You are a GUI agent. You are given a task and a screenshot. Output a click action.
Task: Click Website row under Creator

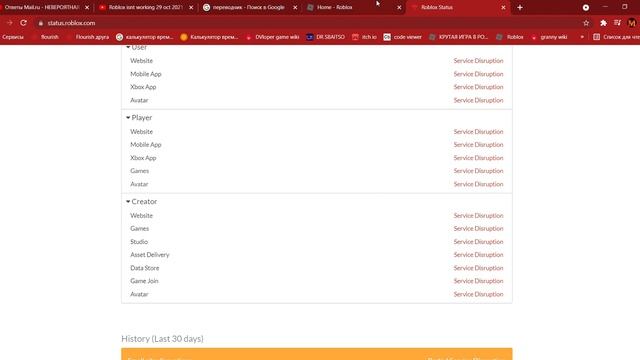(317, 216)
